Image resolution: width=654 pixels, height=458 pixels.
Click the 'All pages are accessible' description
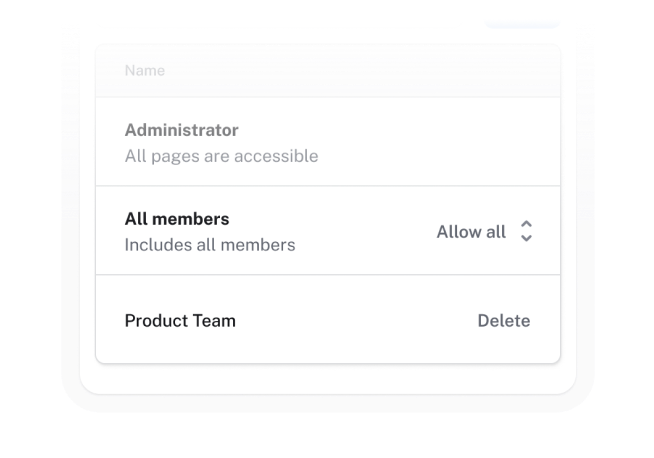(221, 156)
